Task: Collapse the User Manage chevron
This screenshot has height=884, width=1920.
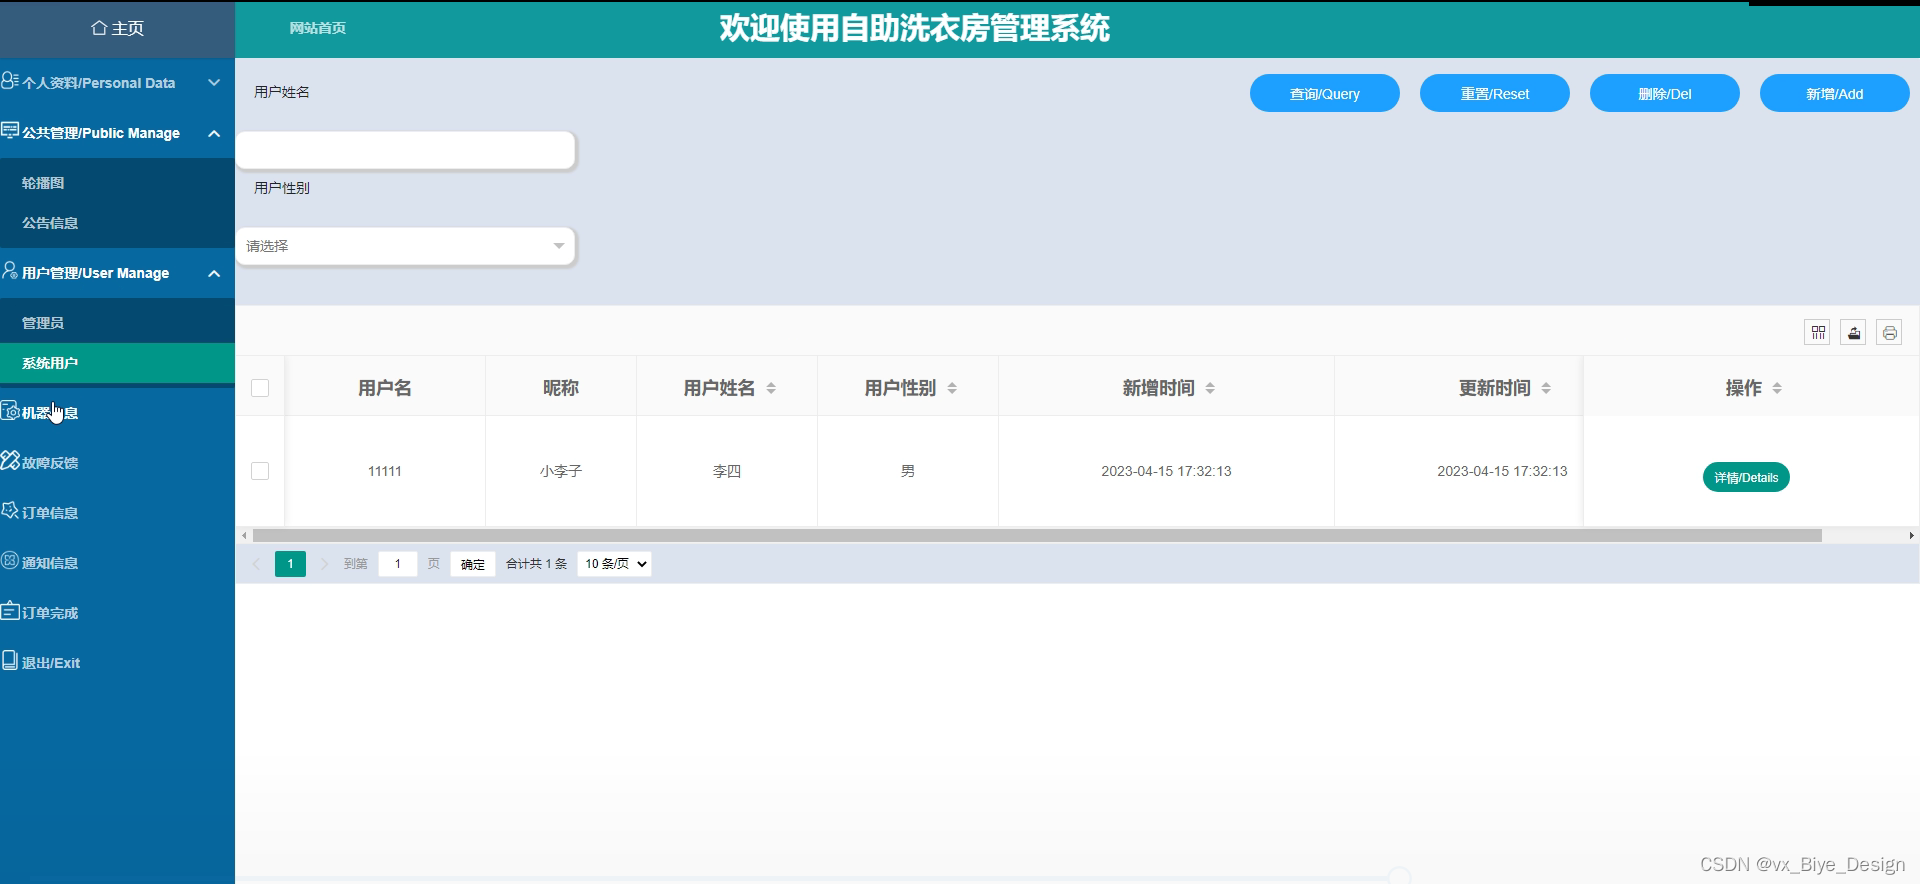Action: [x=214, y=273]
